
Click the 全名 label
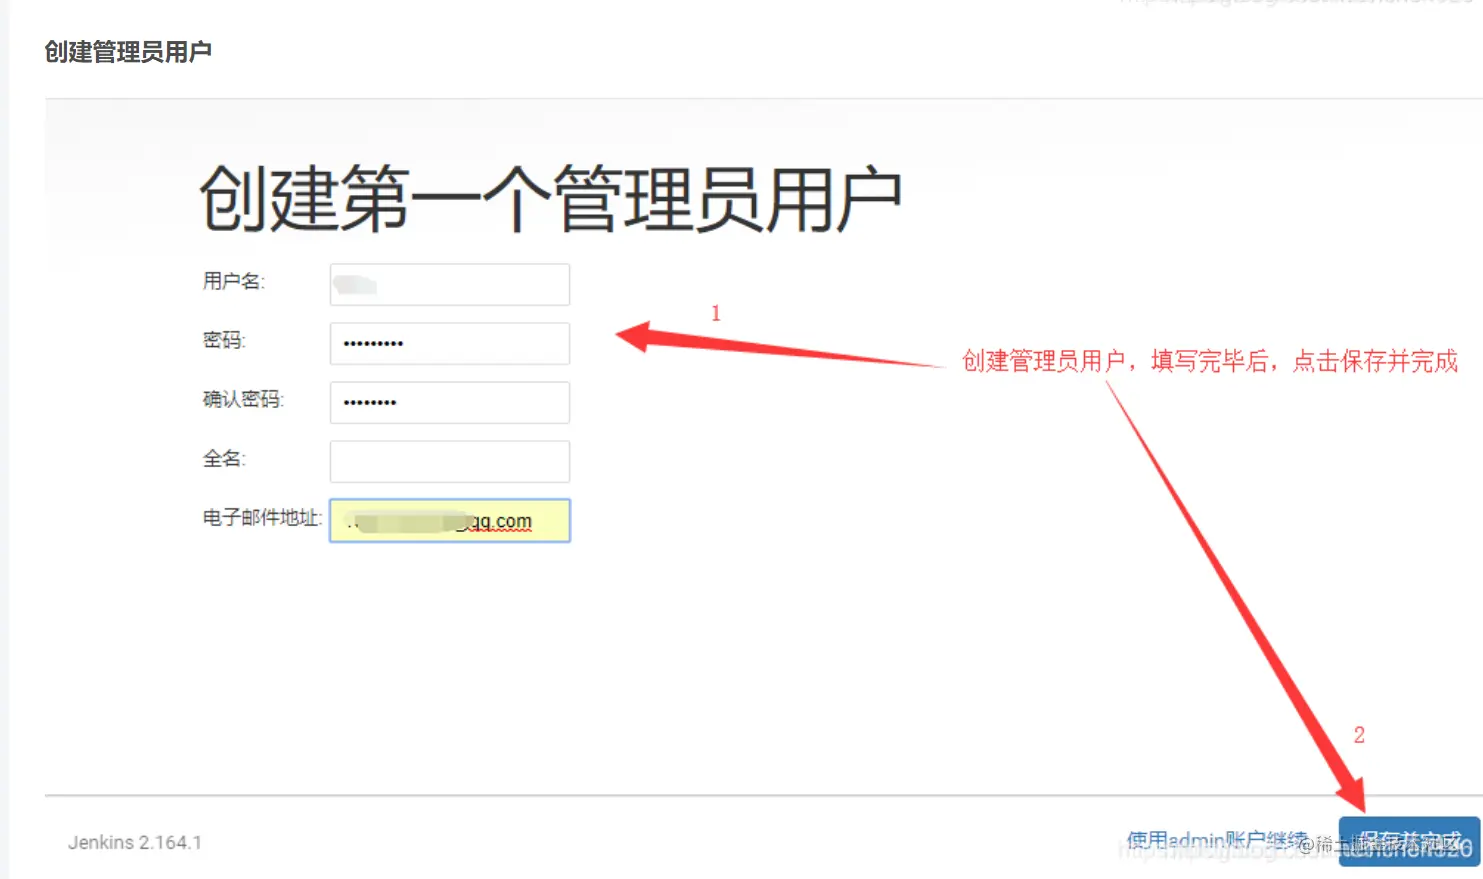click(x=224, y=459)
